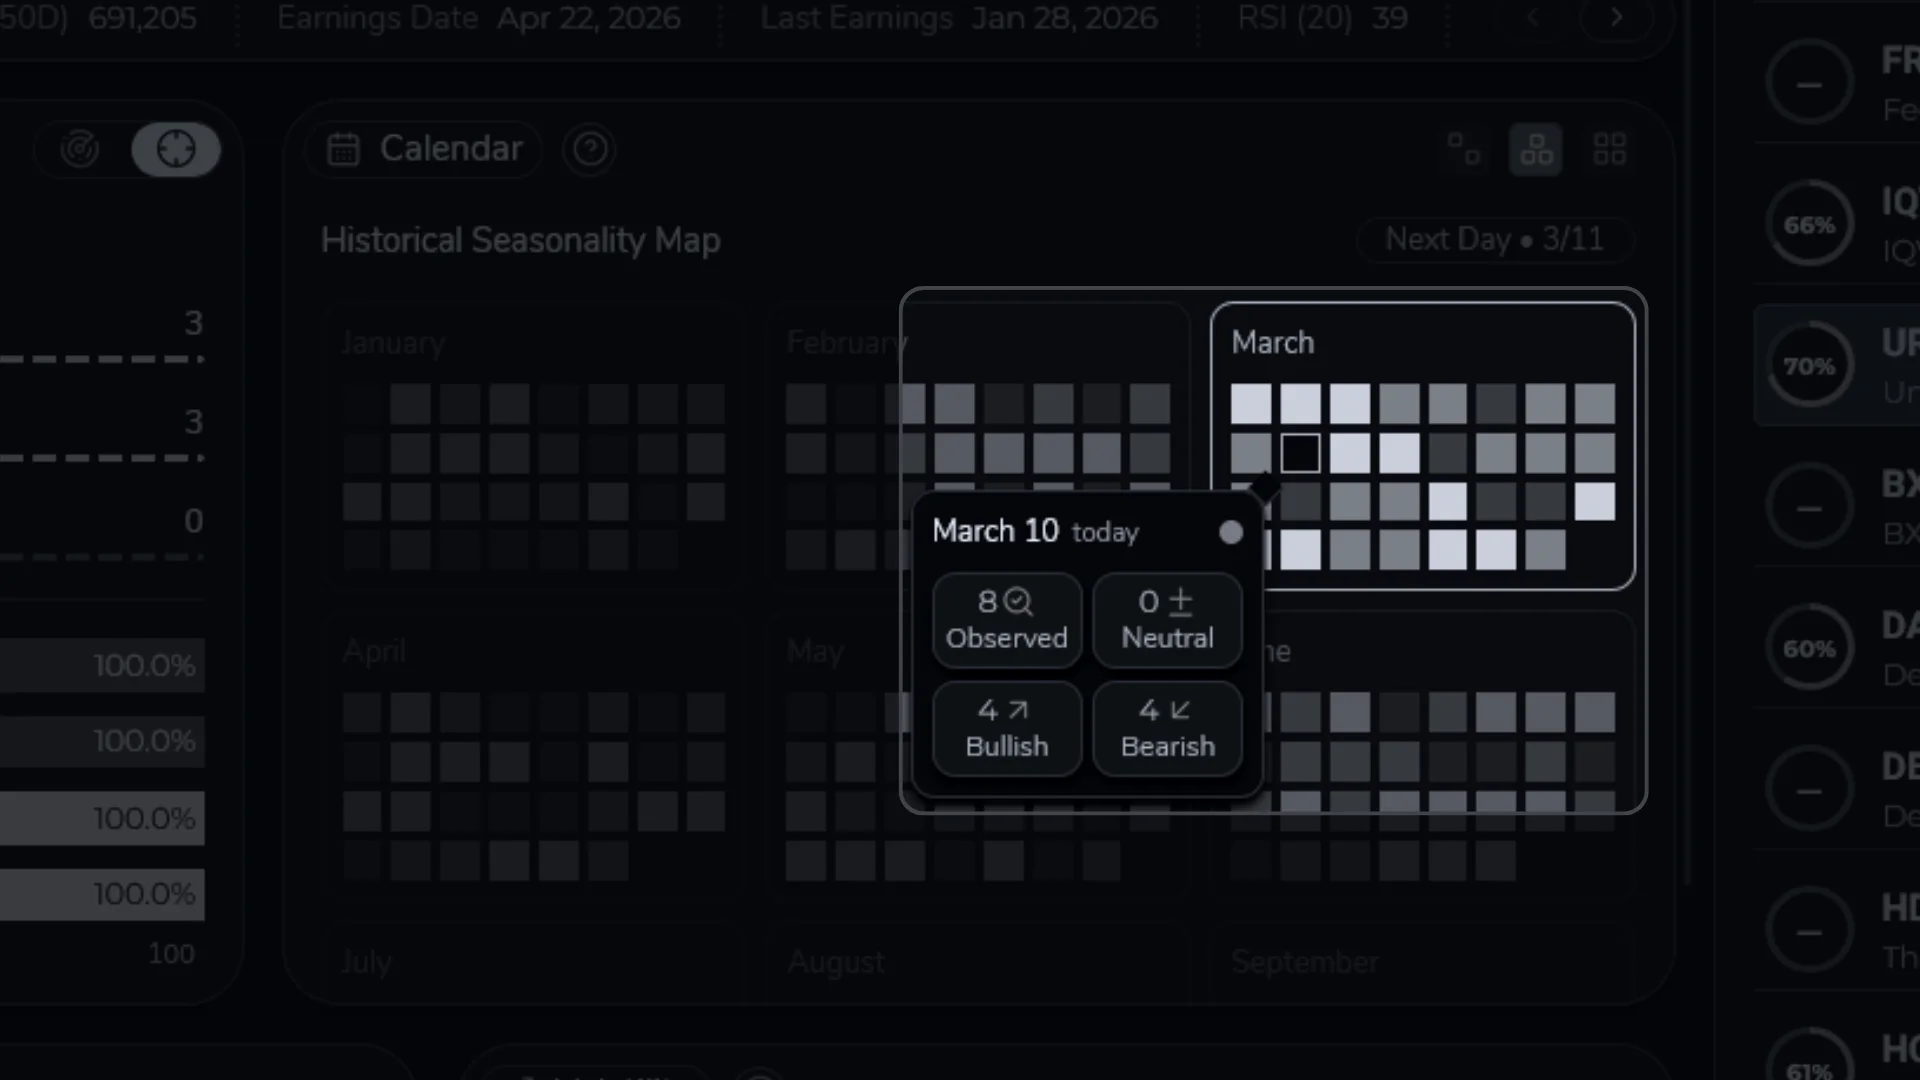Click the Observed magnifier icon in the tooltip

coord(1017,600)
